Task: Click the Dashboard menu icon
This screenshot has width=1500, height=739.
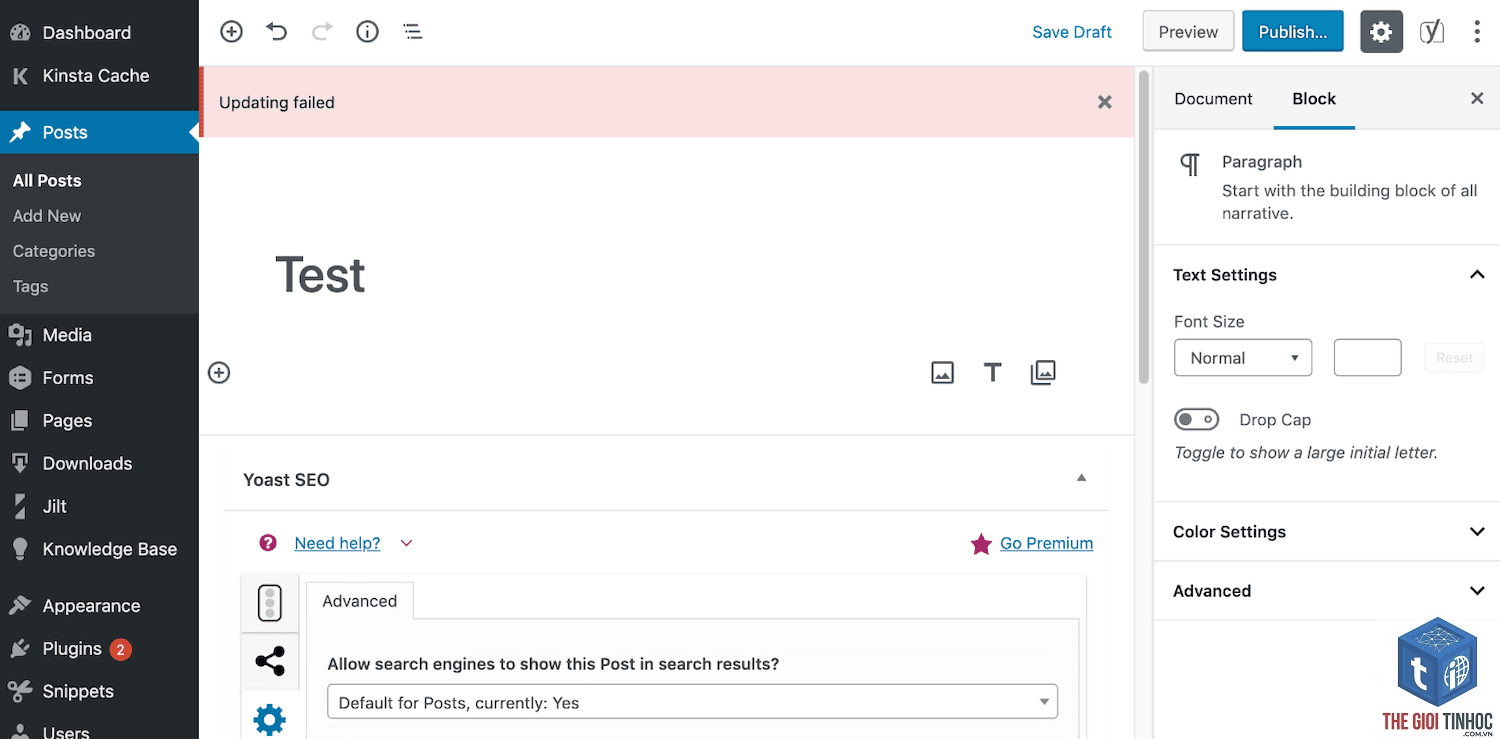Action: pos(20,32)
